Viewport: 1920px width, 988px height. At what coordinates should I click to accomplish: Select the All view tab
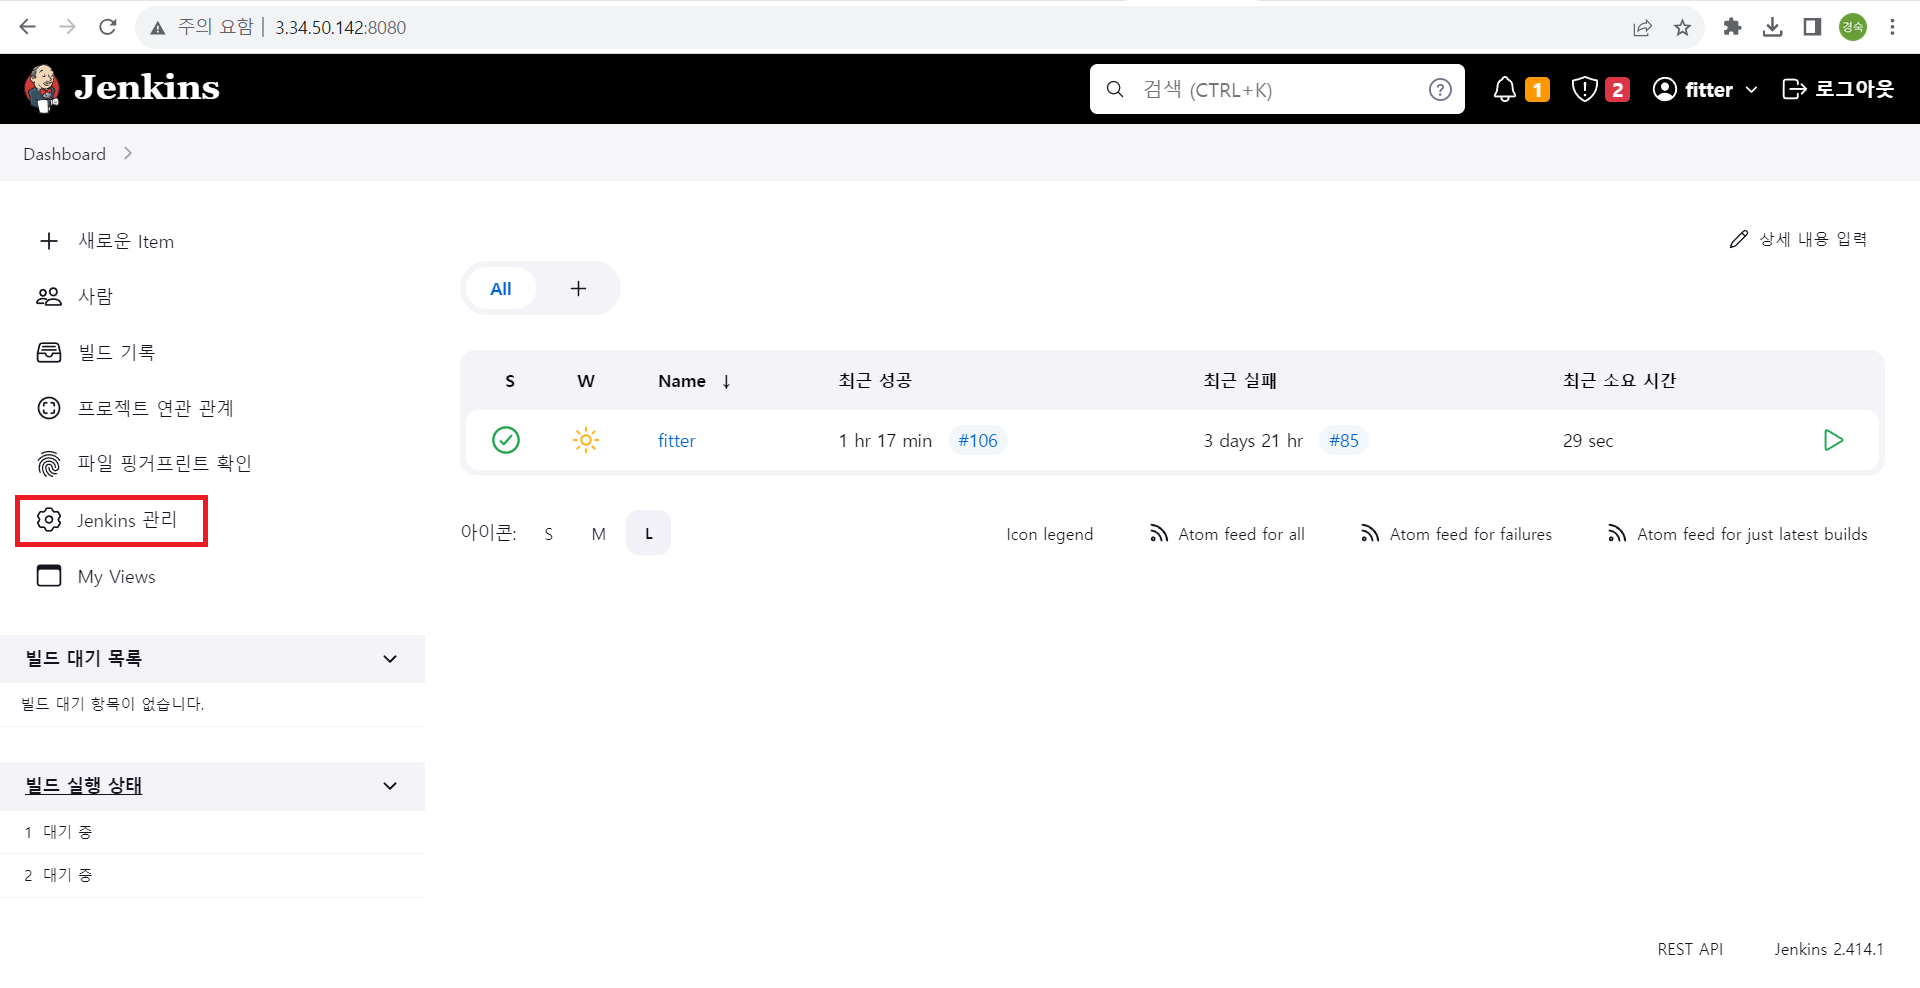tap(501, 289)
